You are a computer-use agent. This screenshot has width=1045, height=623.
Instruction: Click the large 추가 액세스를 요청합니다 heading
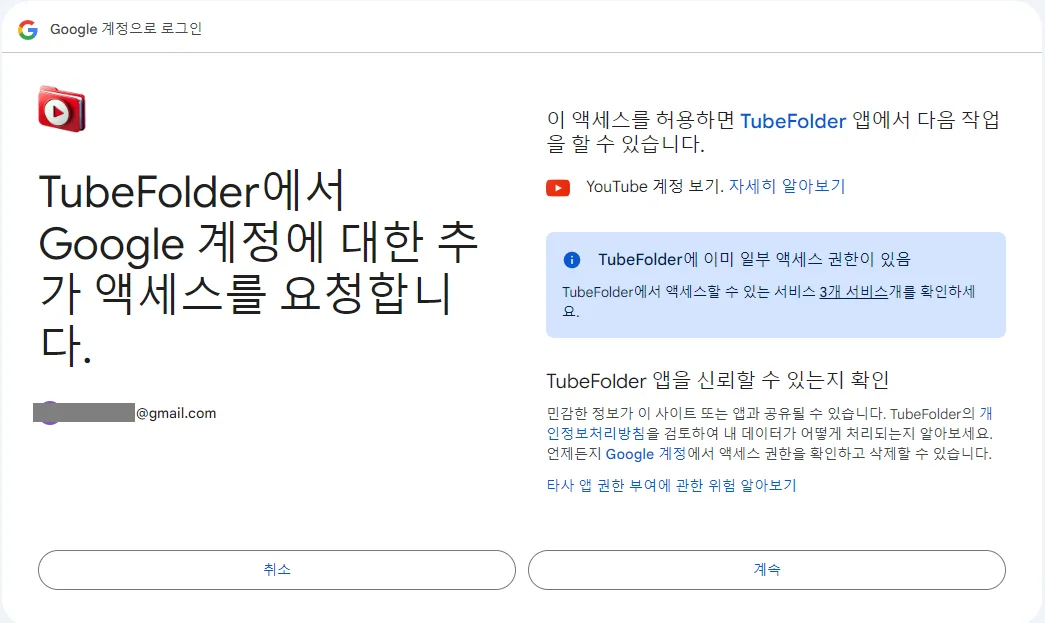[259, 268]
